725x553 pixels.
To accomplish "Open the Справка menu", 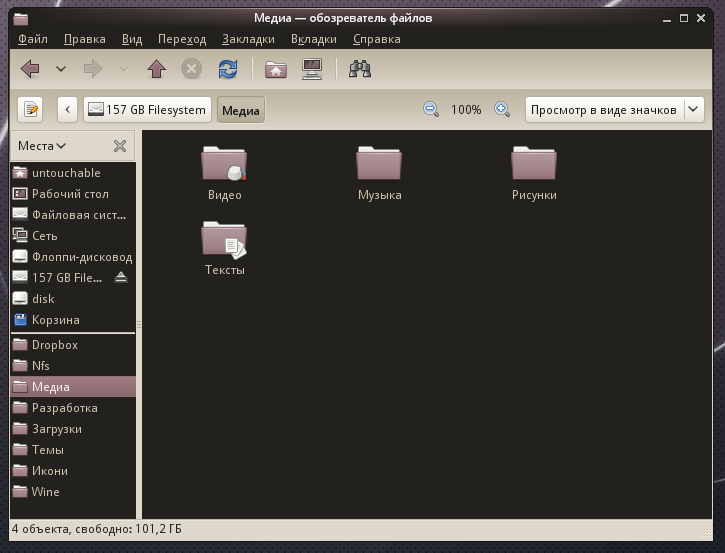I will coord(377,39).
